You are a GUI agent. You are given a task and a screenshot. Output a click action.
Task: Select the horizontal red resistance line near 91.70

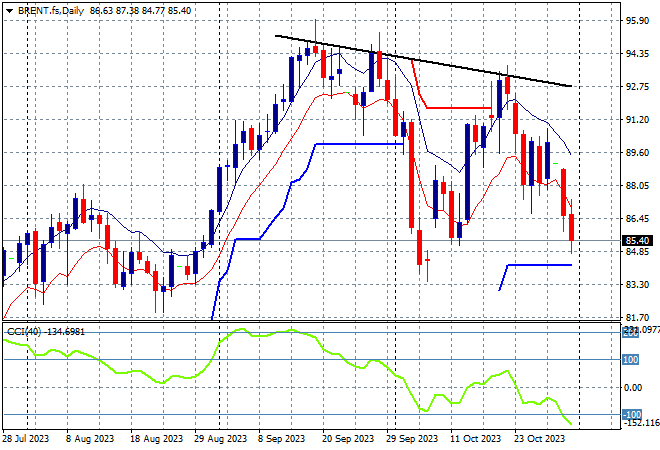pos(459,108)
